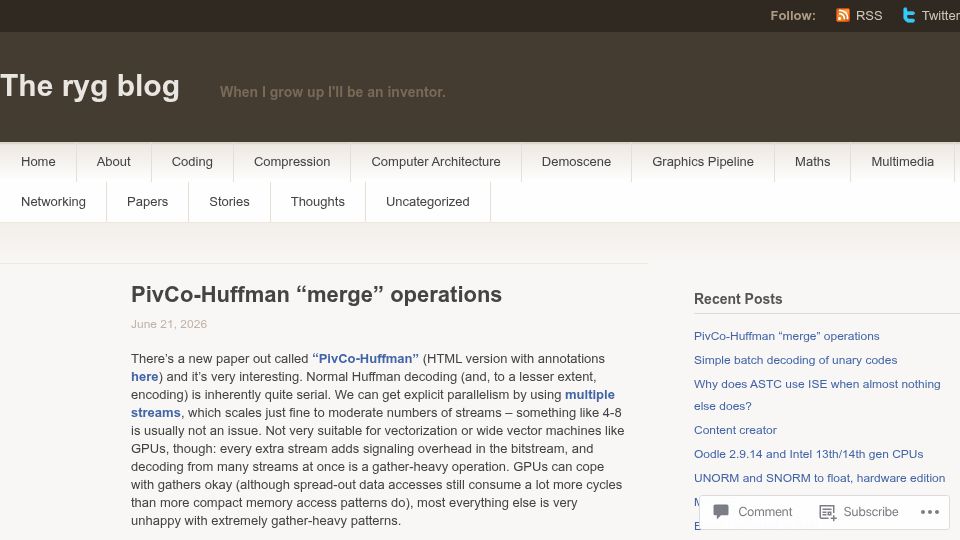
Task: Click the June 21, 2026 post date
Action: [169, 324]
